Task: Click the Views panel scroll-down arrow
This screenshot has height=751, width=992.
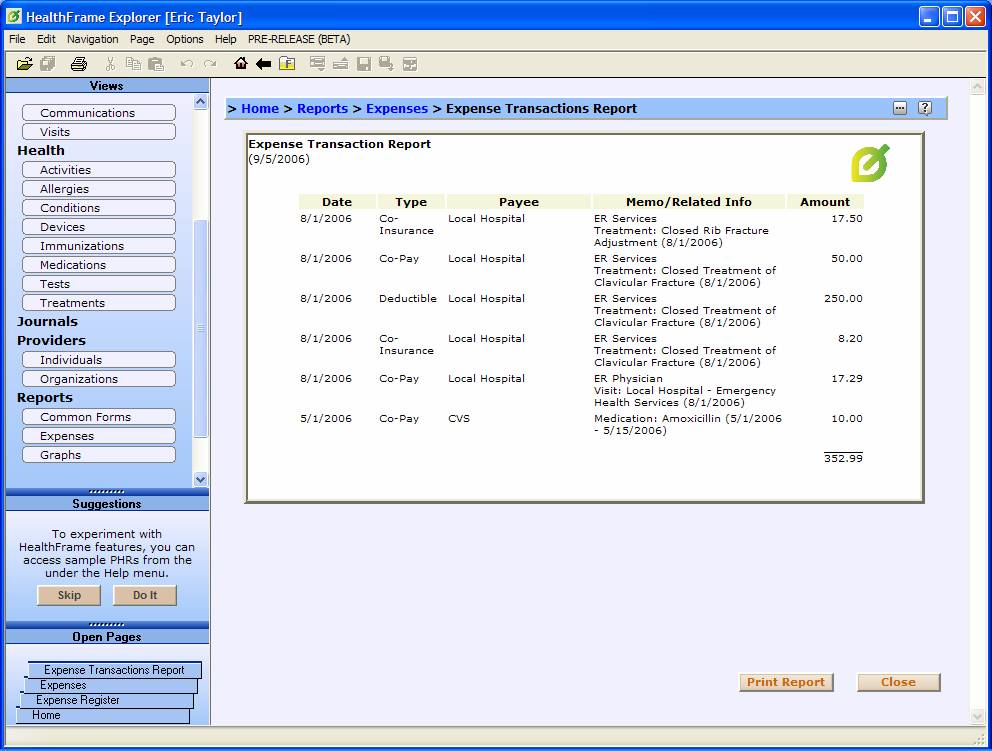Action: pyautogui.click(x=201, y=480)
